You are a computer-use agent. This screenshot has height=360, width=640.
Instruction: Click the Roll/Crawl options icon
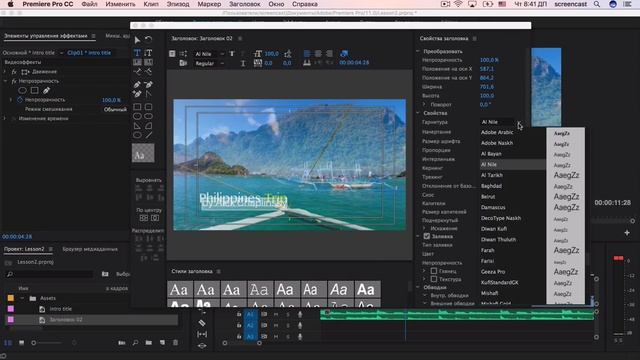pos(183,54)
